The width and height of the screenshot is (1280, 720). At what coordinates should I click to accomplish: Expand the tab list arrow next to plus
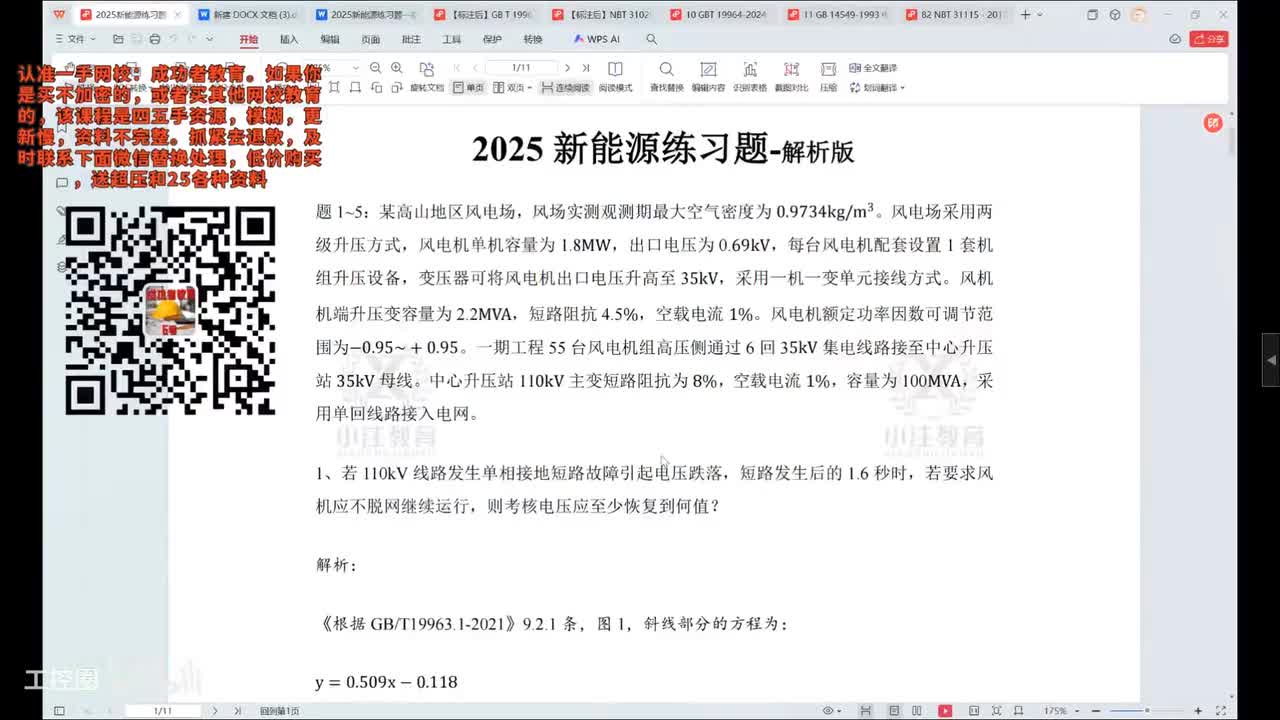[x=1040, y=15]
